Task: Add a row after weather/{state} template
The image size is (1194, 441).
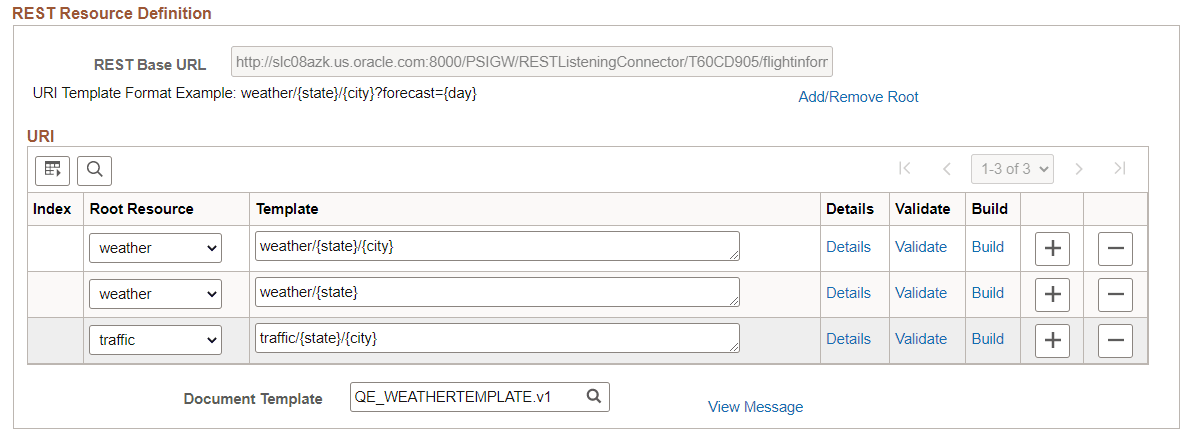Action: pyautogui.click(x=1052, y=294)
